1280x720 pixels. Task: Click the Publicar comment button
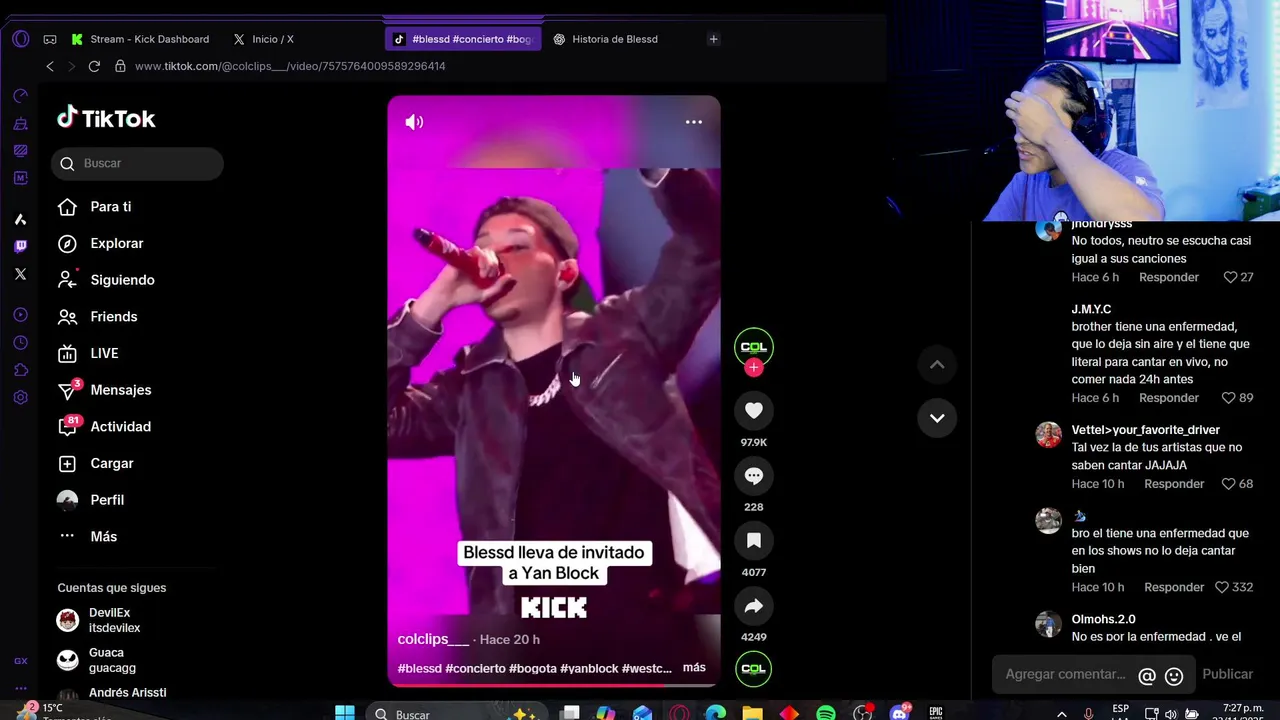pos(1227,674)
